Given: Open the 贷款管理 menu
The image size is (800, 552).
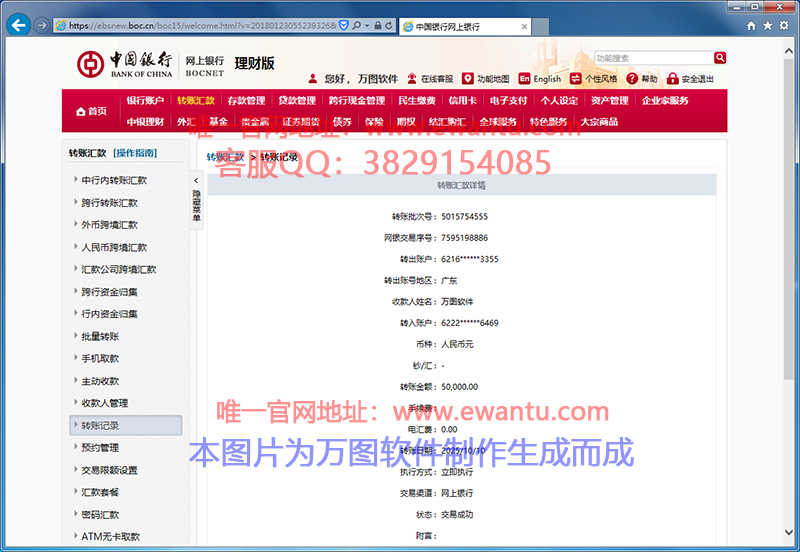Looking at the screenshot, I should [x=297, y=101].
